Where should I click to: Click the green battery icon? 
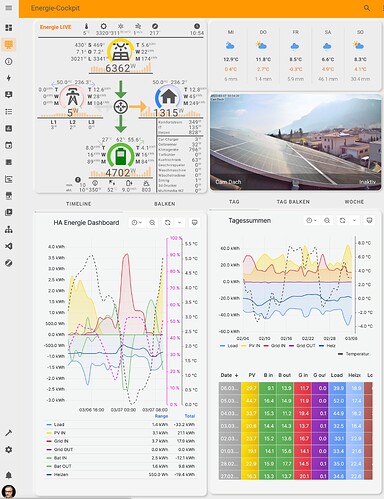[x=121, y=156]
